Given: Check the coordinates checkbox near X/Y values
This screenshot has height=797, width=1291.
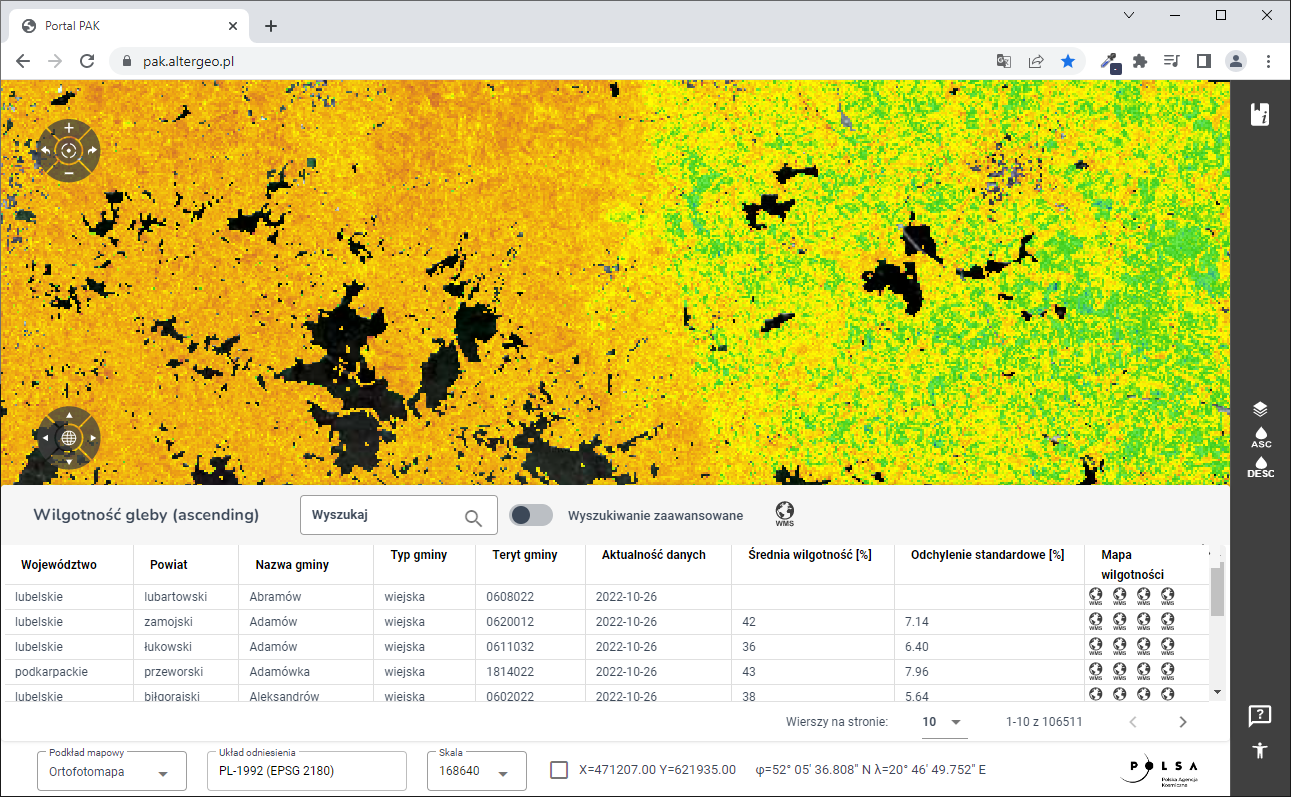Looking at the screenshot, I should pyautogui.click(x=560, y=770).
